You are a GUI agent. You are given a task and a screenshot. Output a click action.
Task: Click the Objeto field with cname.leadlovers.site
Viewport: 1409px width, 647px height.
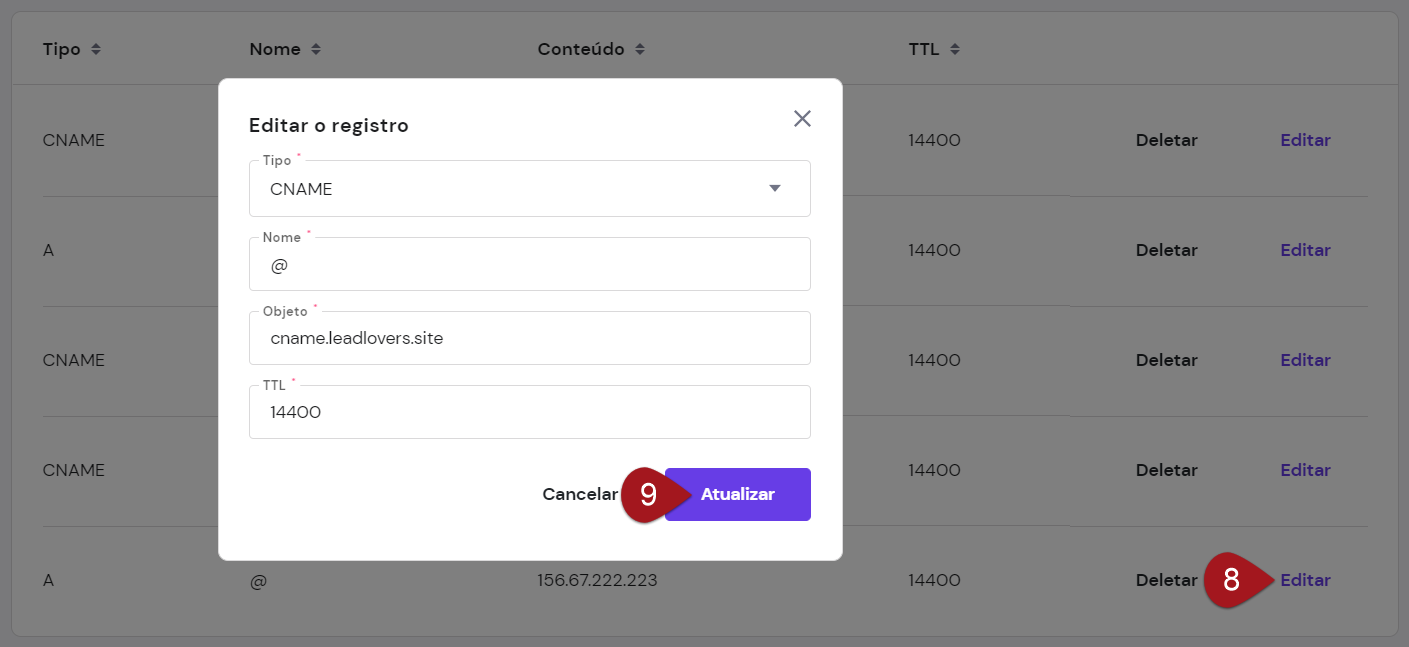click(529, 339)
